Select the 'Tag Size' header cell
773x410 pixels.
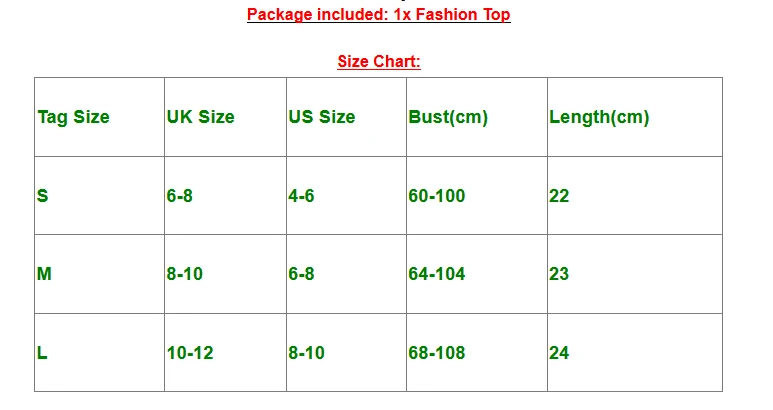[73, 117]
